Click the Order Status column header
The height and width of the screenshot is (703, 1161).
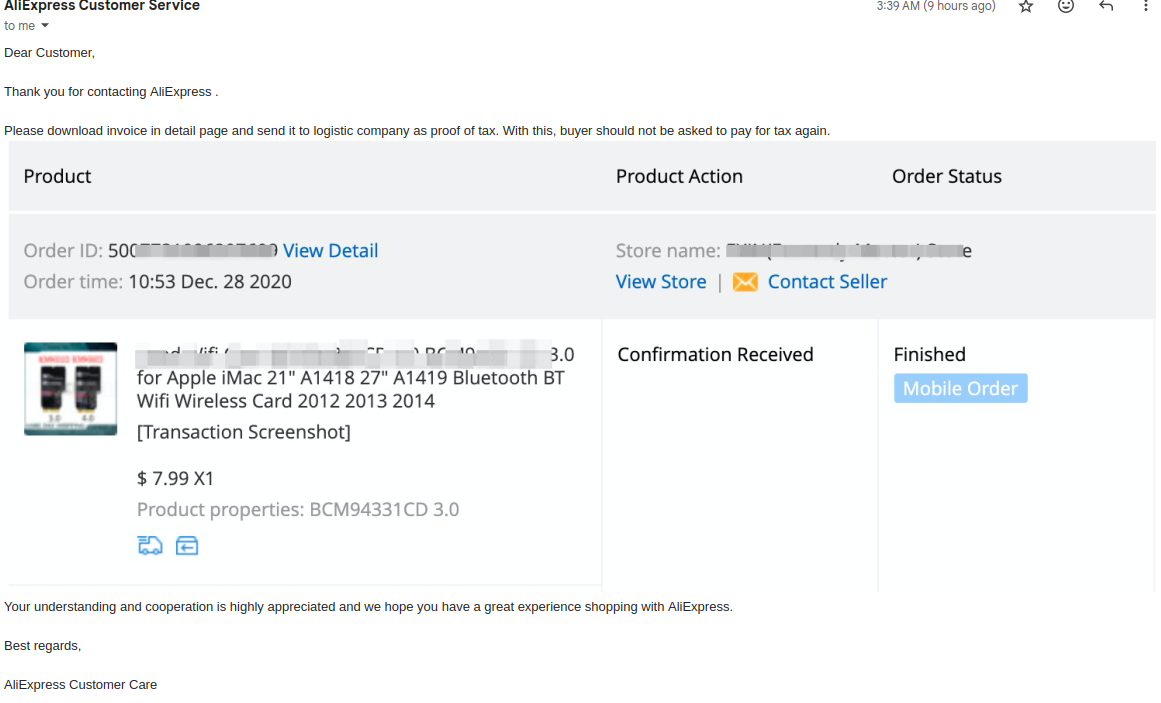click(946, 176)
